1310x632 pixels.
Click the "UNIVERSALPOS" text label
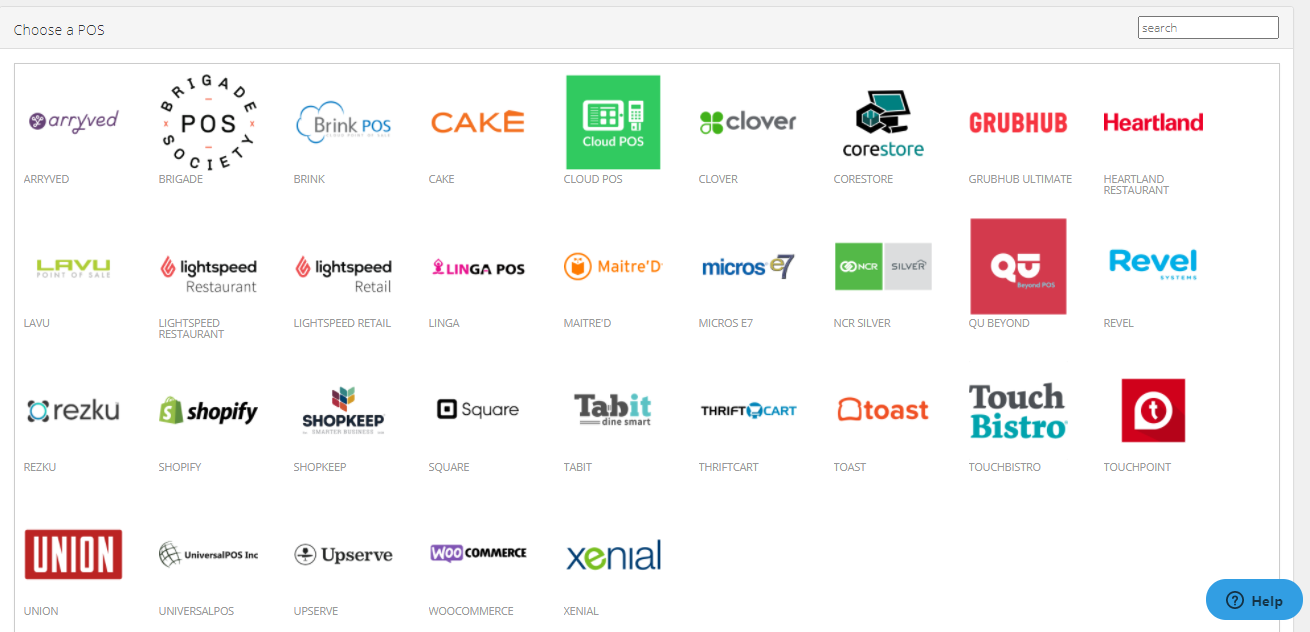click(196, 611)
